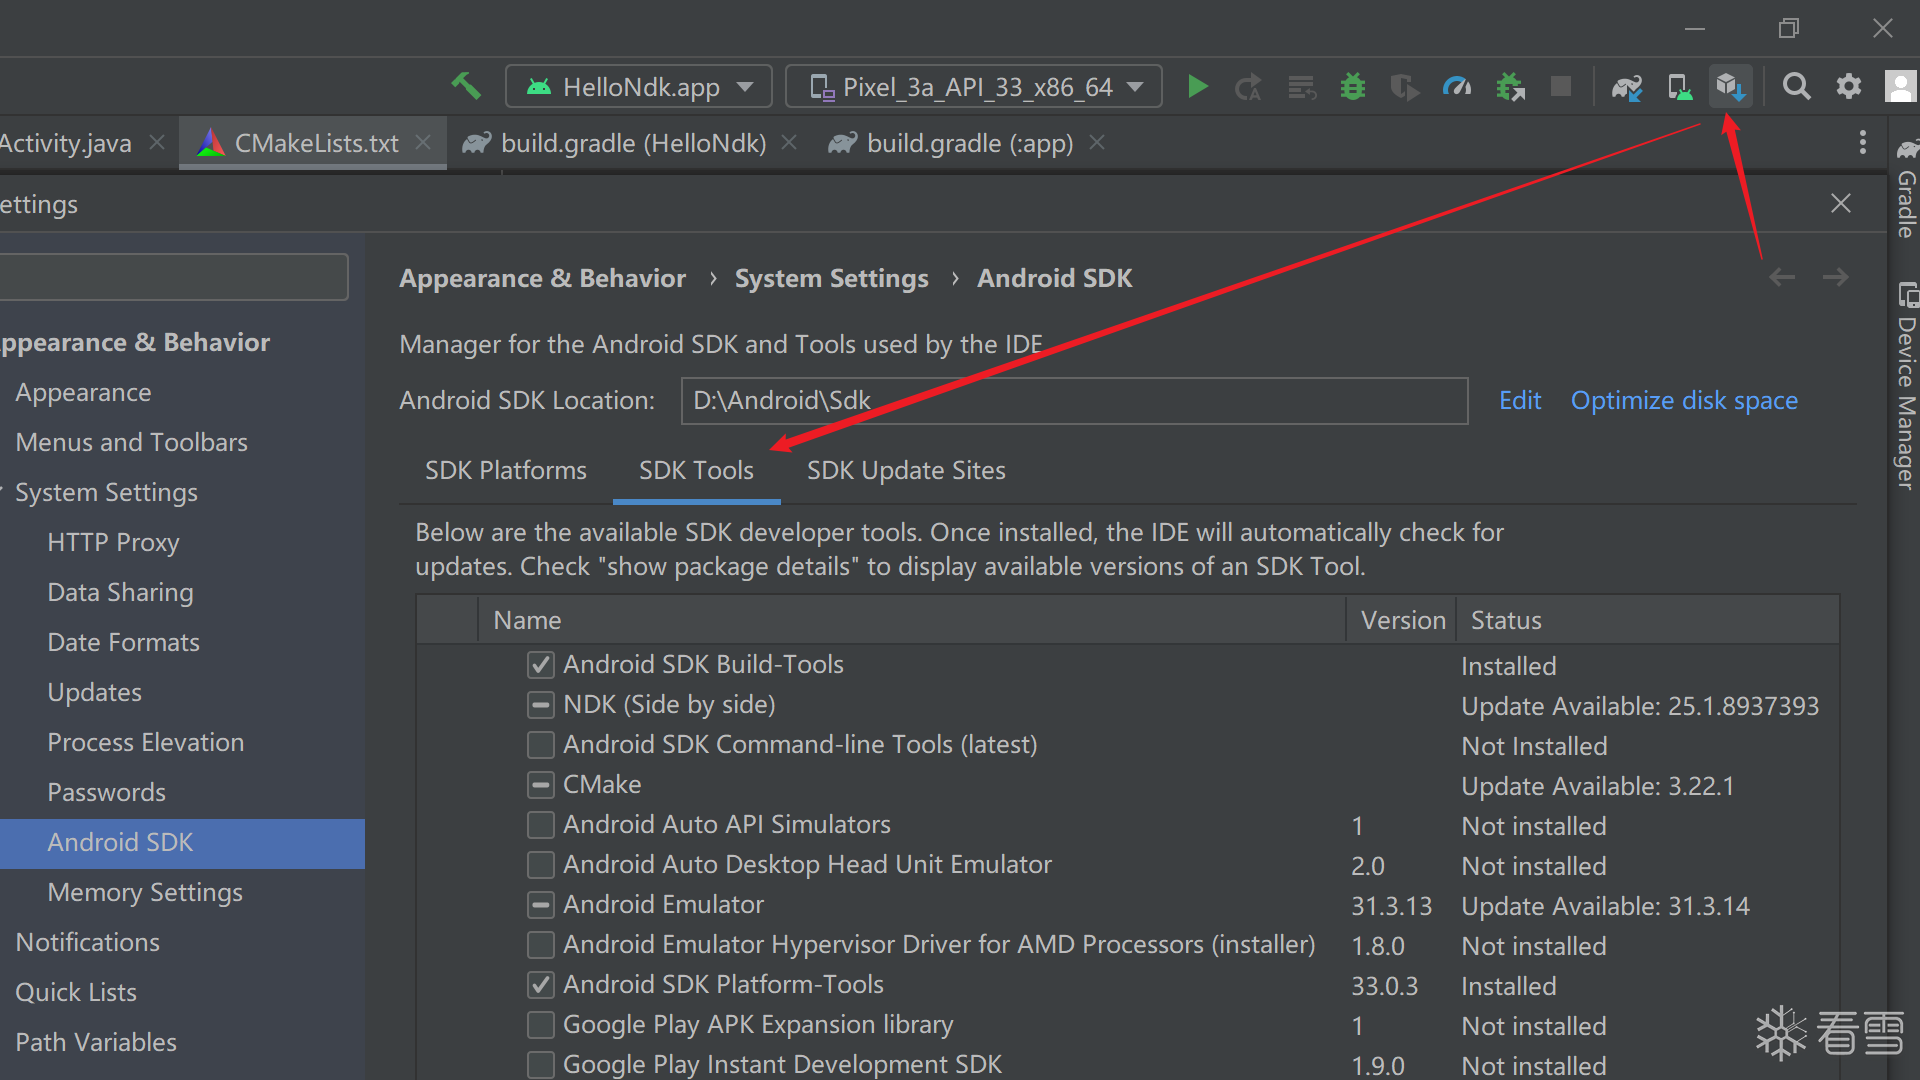Click the settings search field

pyautogui.click(x=174, y=277)
